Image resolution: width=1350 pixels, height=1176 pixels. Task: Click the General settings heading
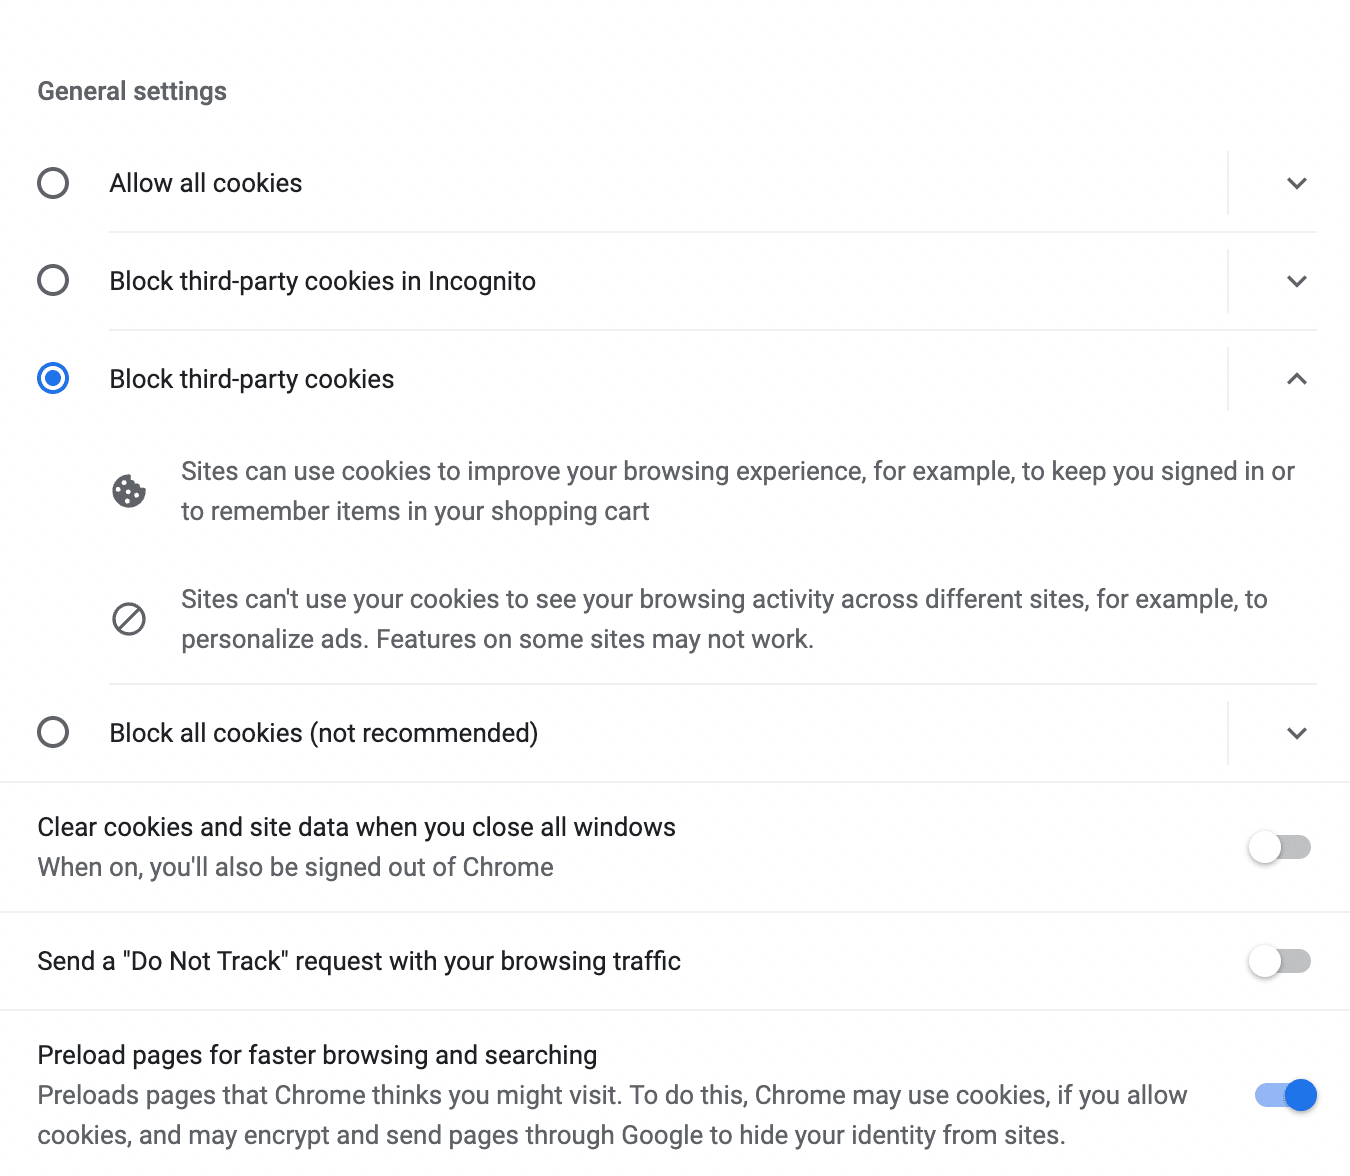click(x=132, y=90)
